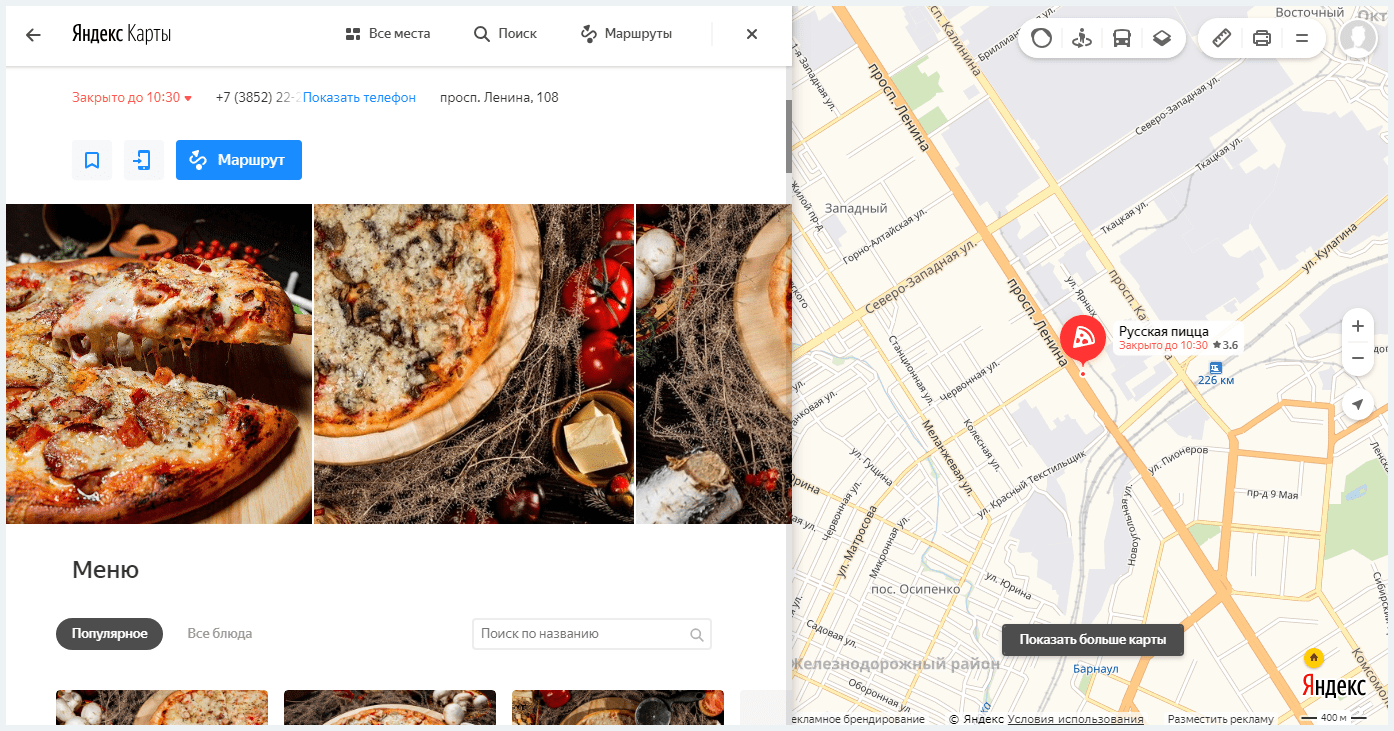Open the hamburger menu icon on the map
The width and height of the screenshot is (1394, 731).
pos(1302,39)
